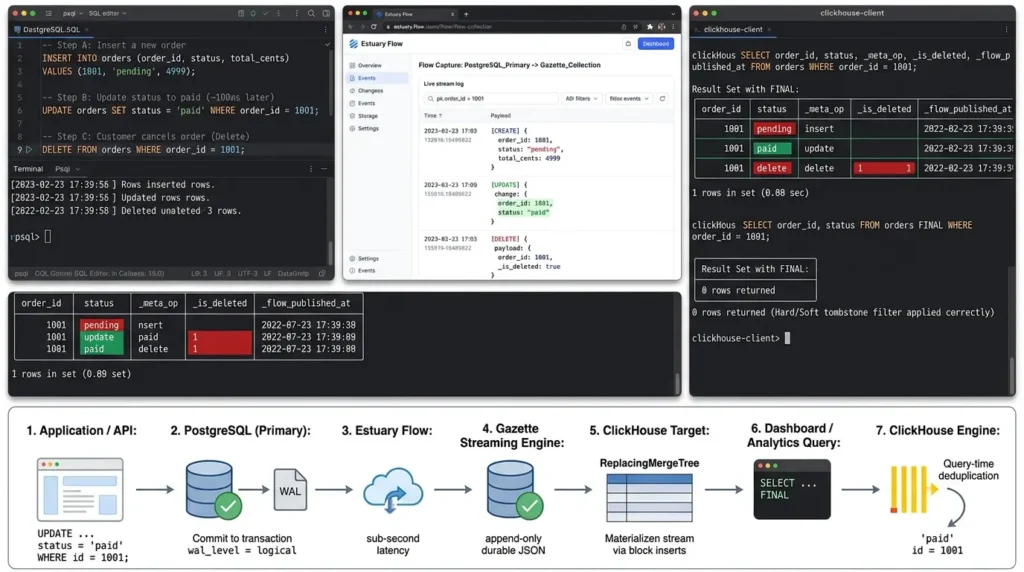This screenshot has height=572, width=1024.
Task: Sort by the Time column header in stream log
Action: (x=433, y=116)
